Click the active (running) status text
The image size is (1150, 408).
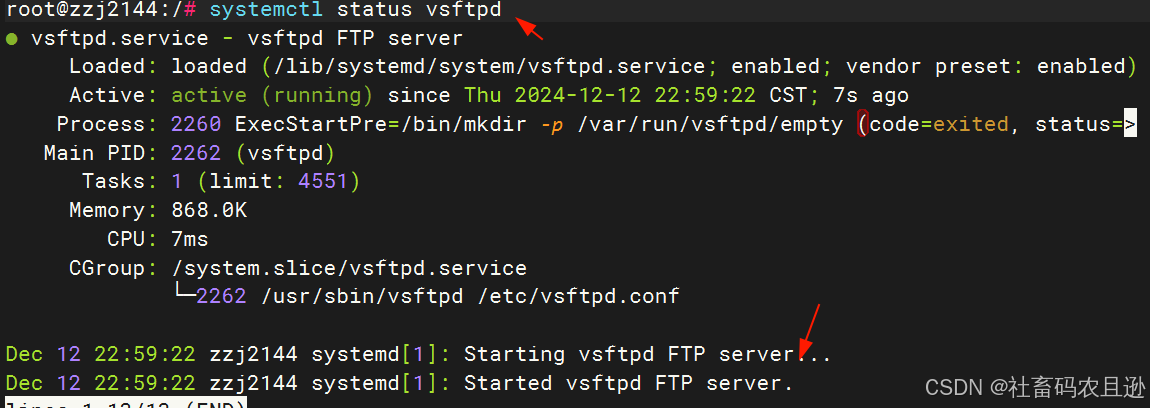point(272,95)
